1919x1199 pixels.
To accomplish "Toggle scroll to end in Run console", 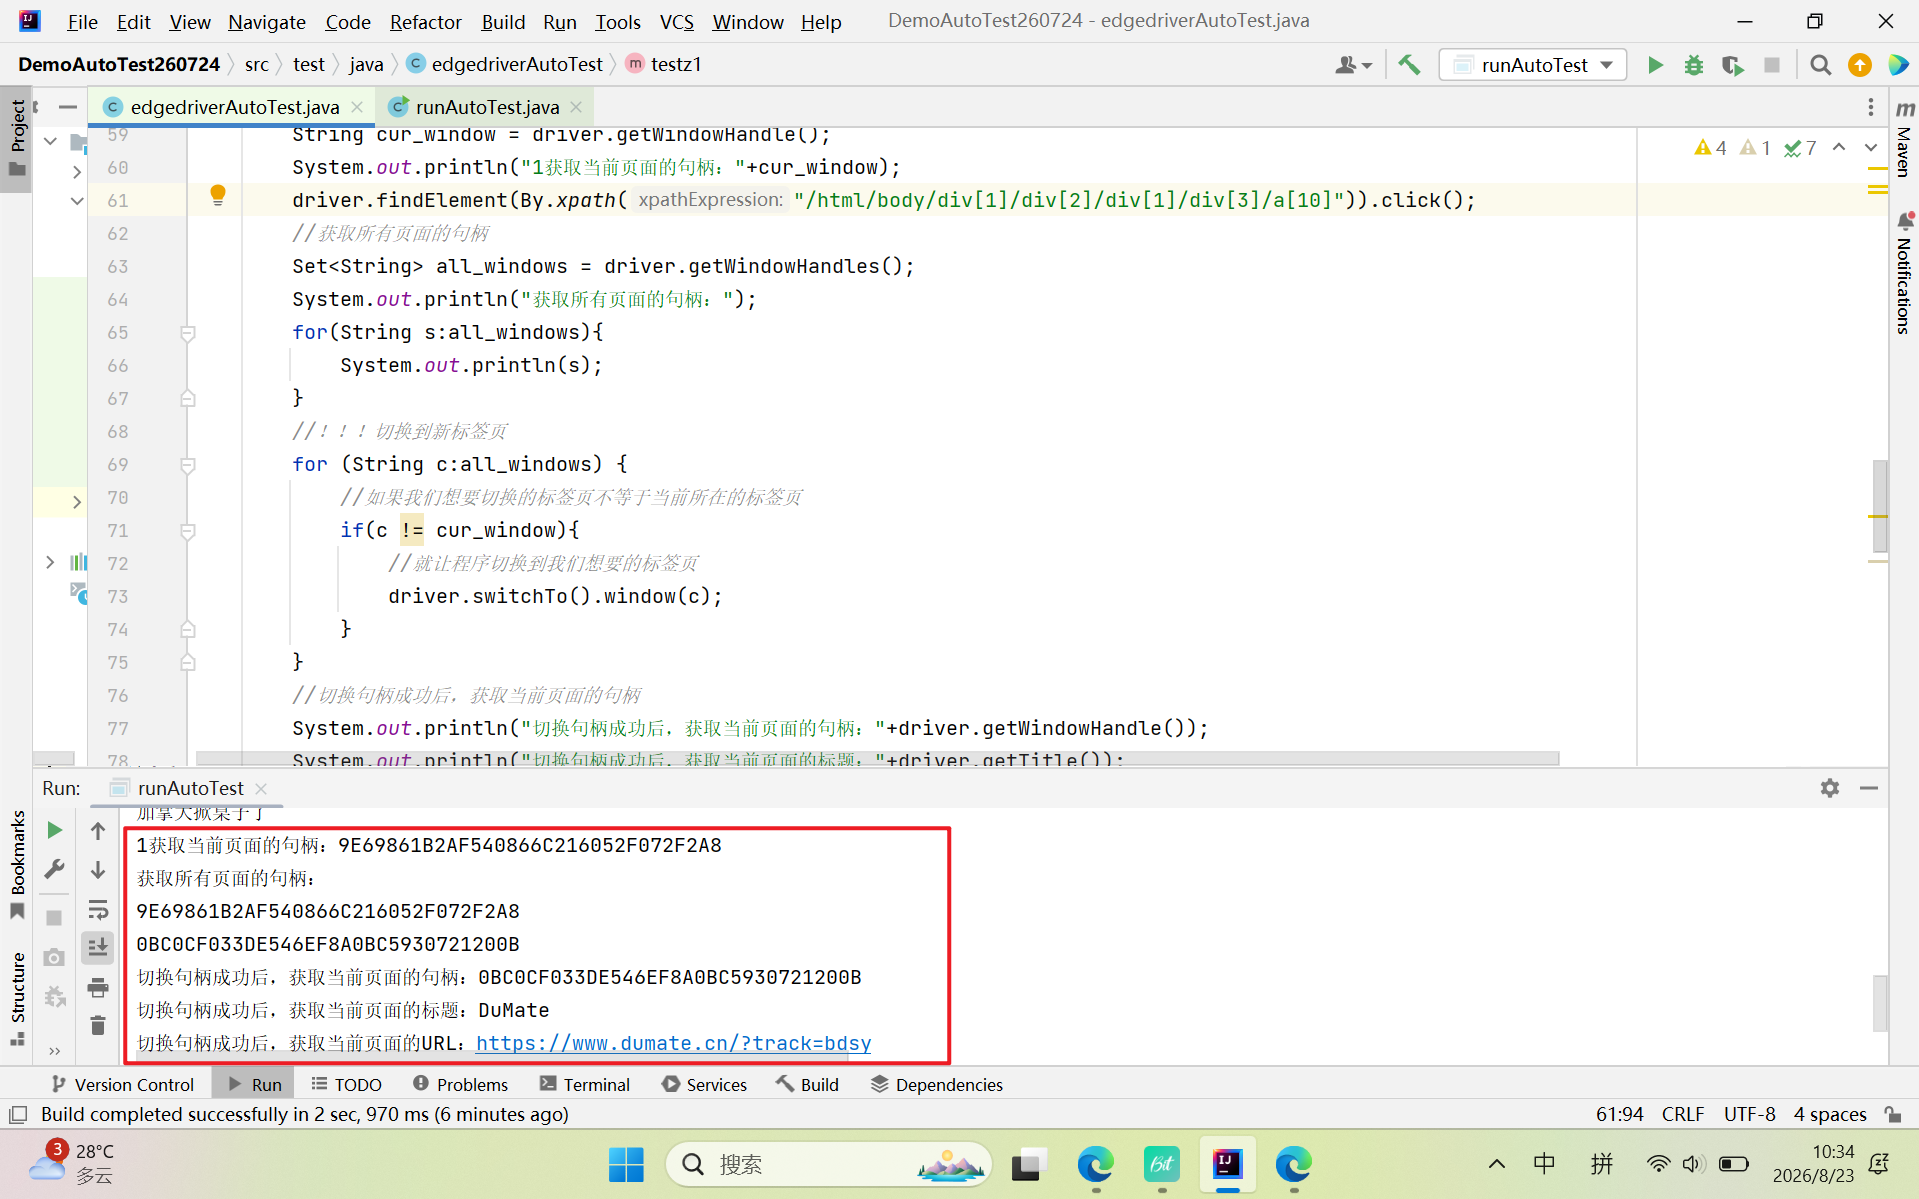I will (98, 947).
